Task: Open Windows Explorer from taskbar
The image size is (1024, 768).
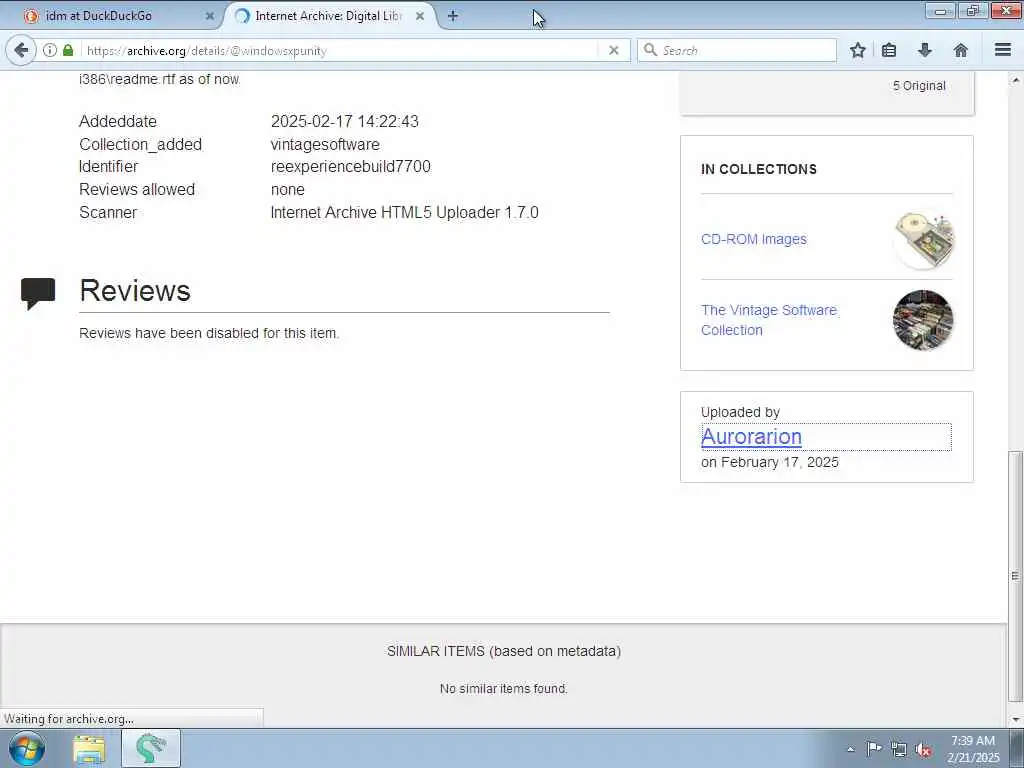Action: [x=89, y=749]
